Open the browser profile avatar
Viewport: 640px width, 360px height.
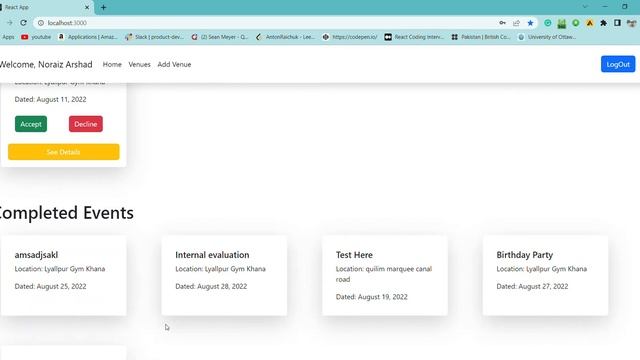(631, 23)
